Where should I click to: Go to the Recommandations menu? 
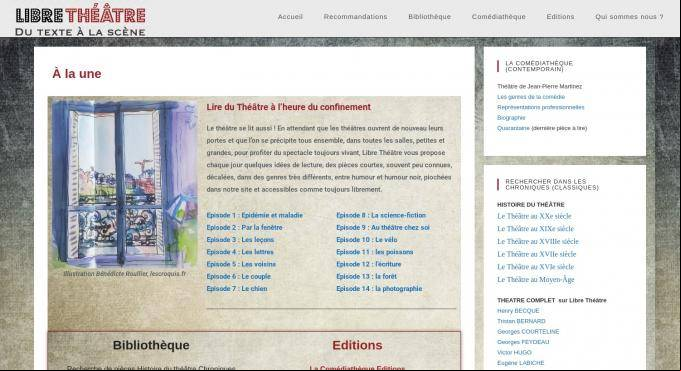click(x=355, y=17)
